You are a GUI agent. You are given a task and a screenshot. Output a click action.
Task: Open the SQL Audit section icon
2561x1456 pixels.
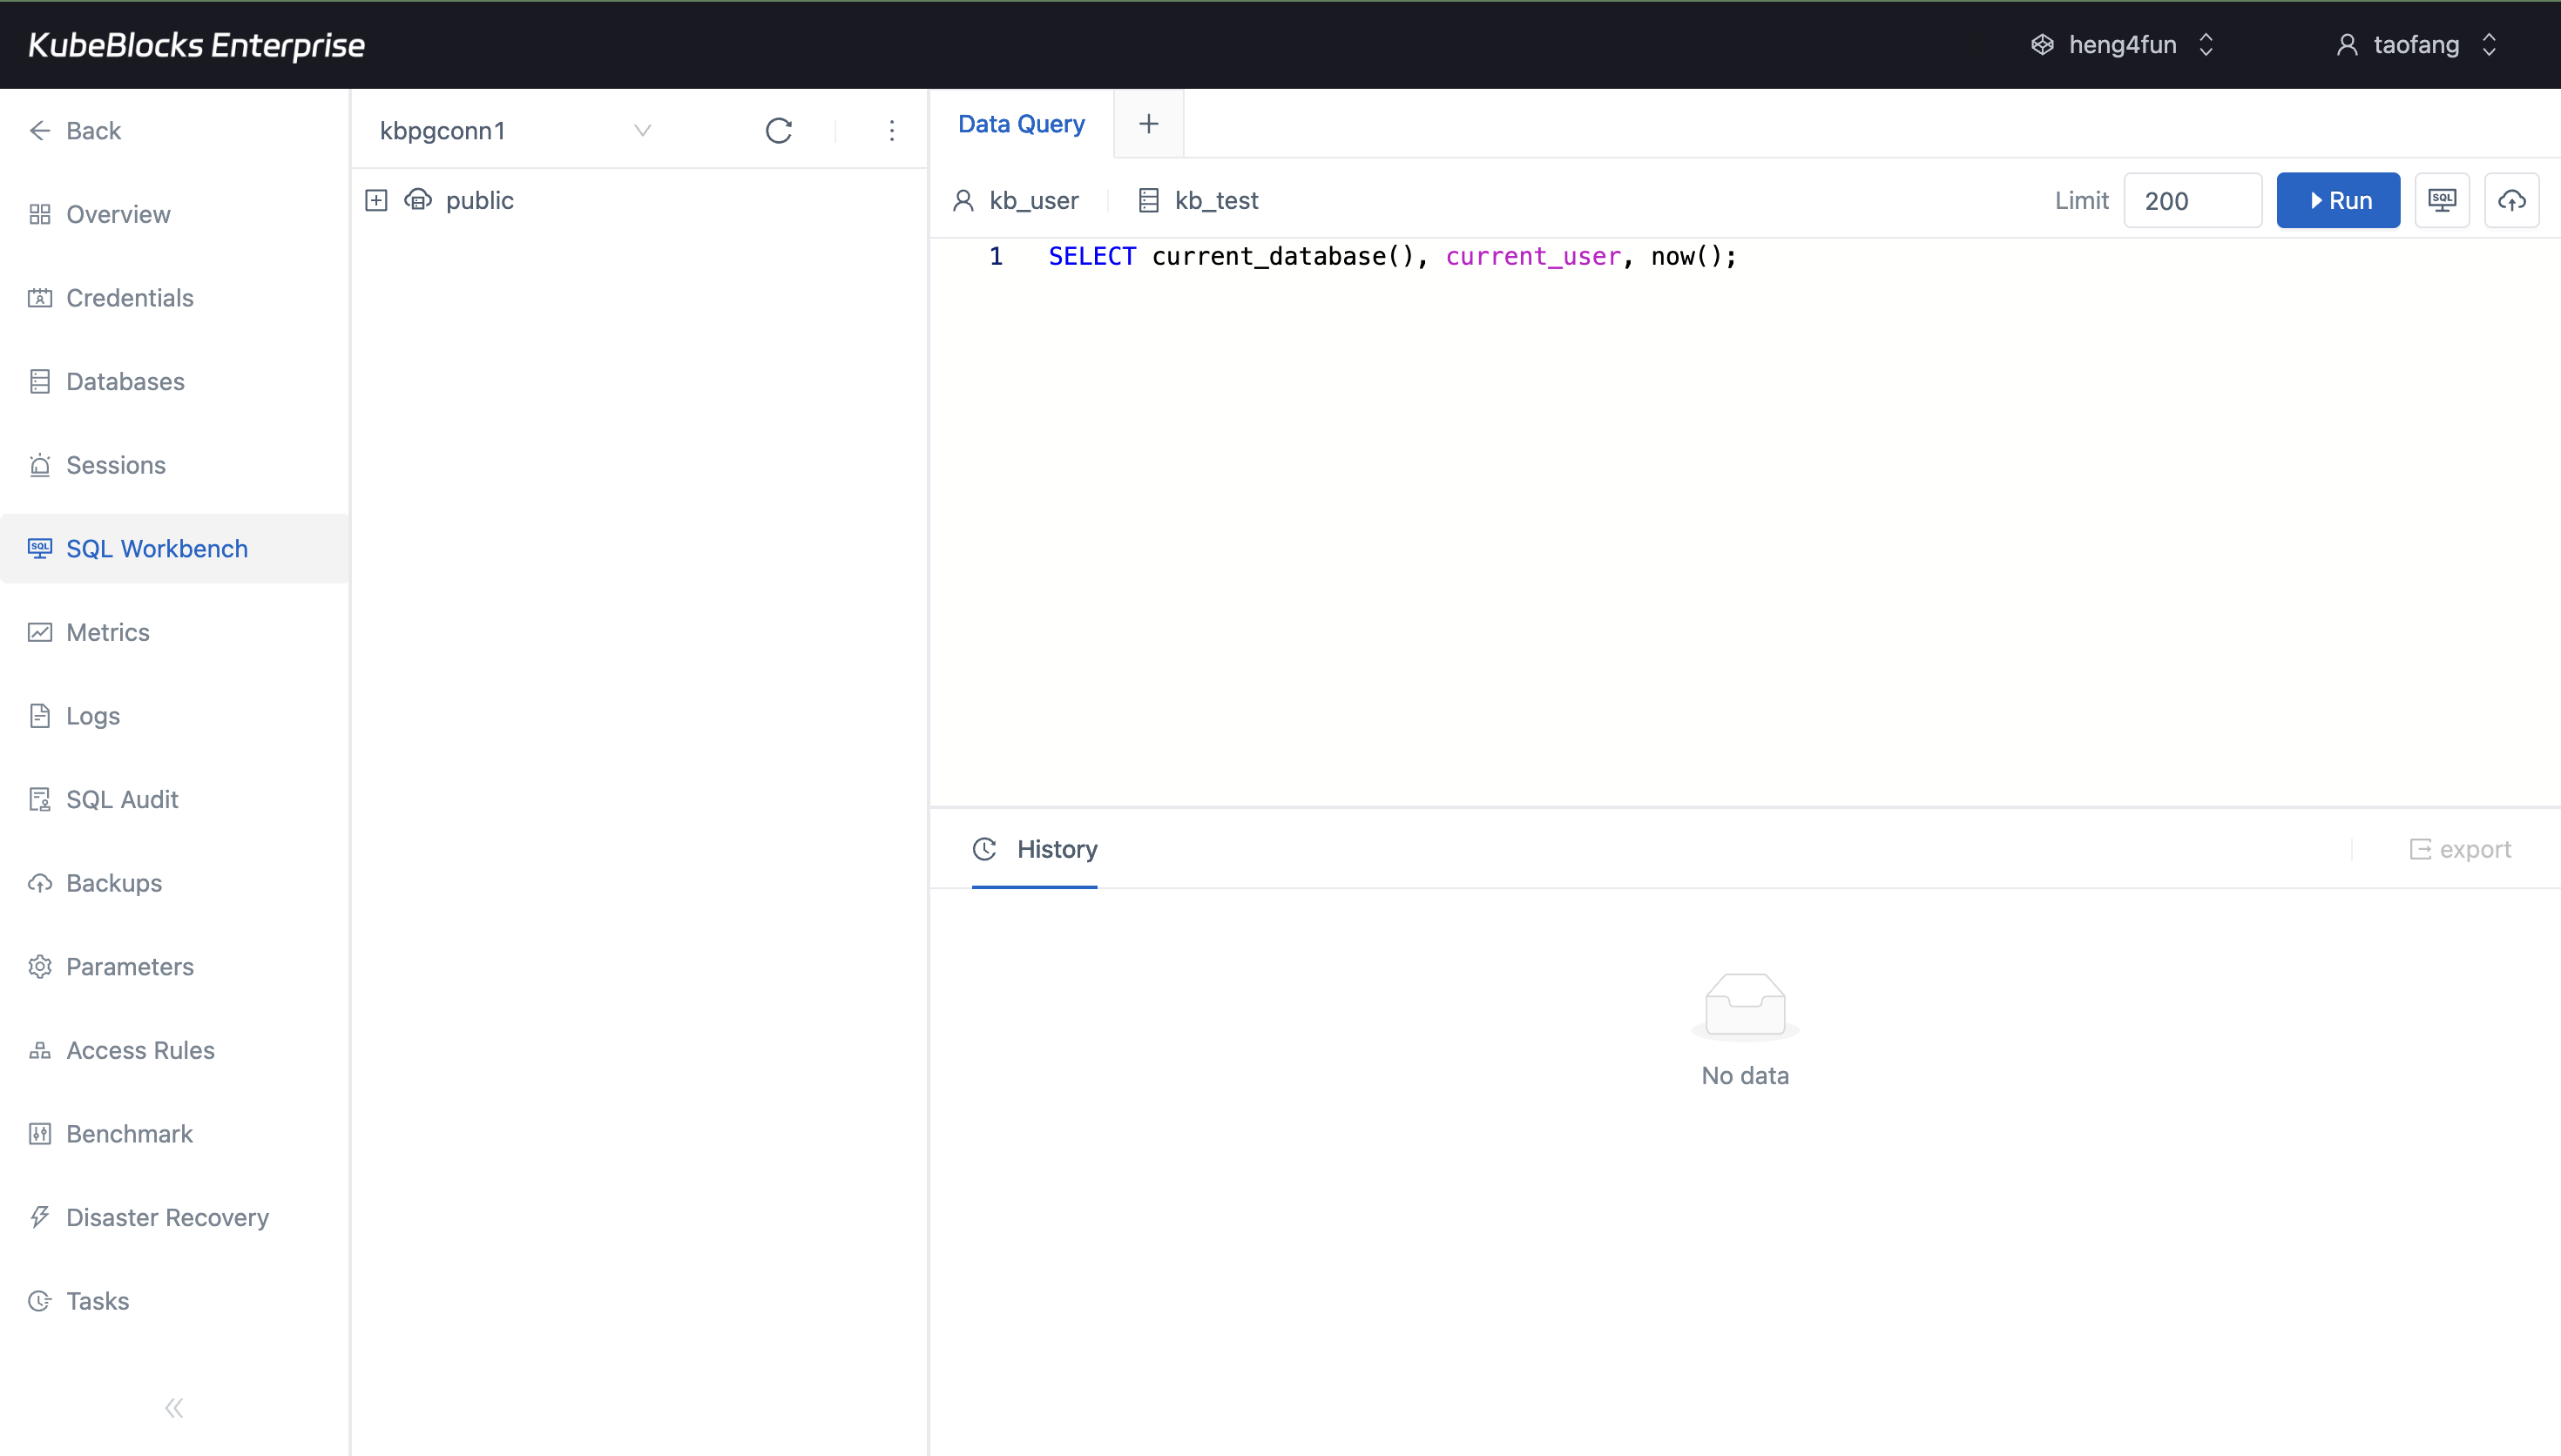[x=40, y=799]
